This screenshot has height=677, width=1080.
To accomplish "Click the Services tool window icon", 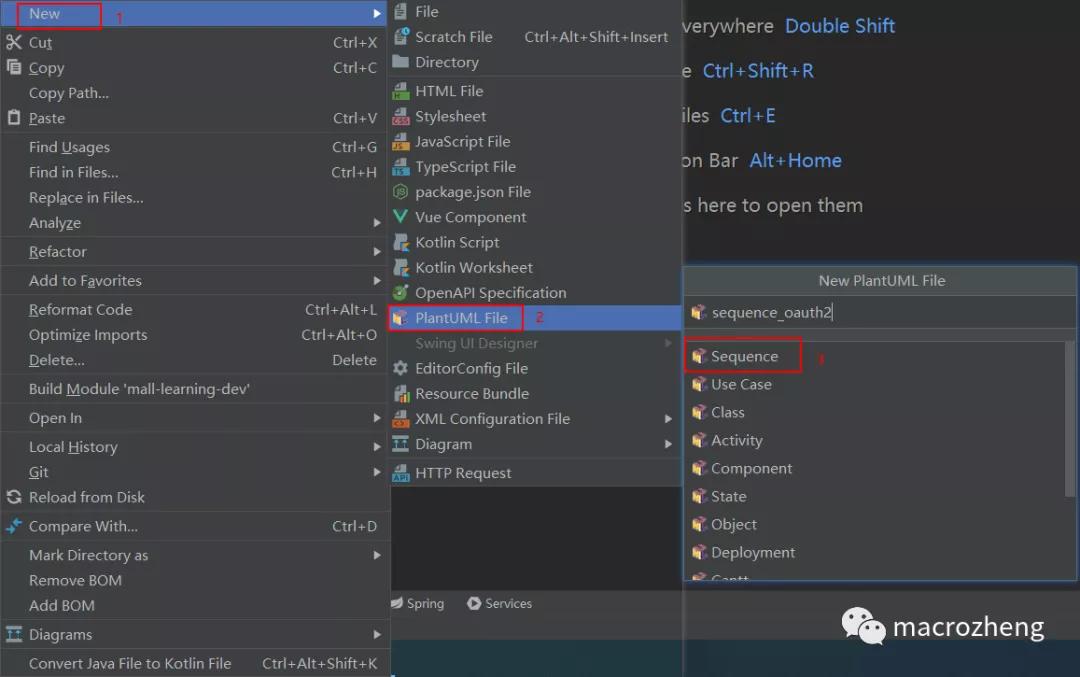I will click(473, 603).
